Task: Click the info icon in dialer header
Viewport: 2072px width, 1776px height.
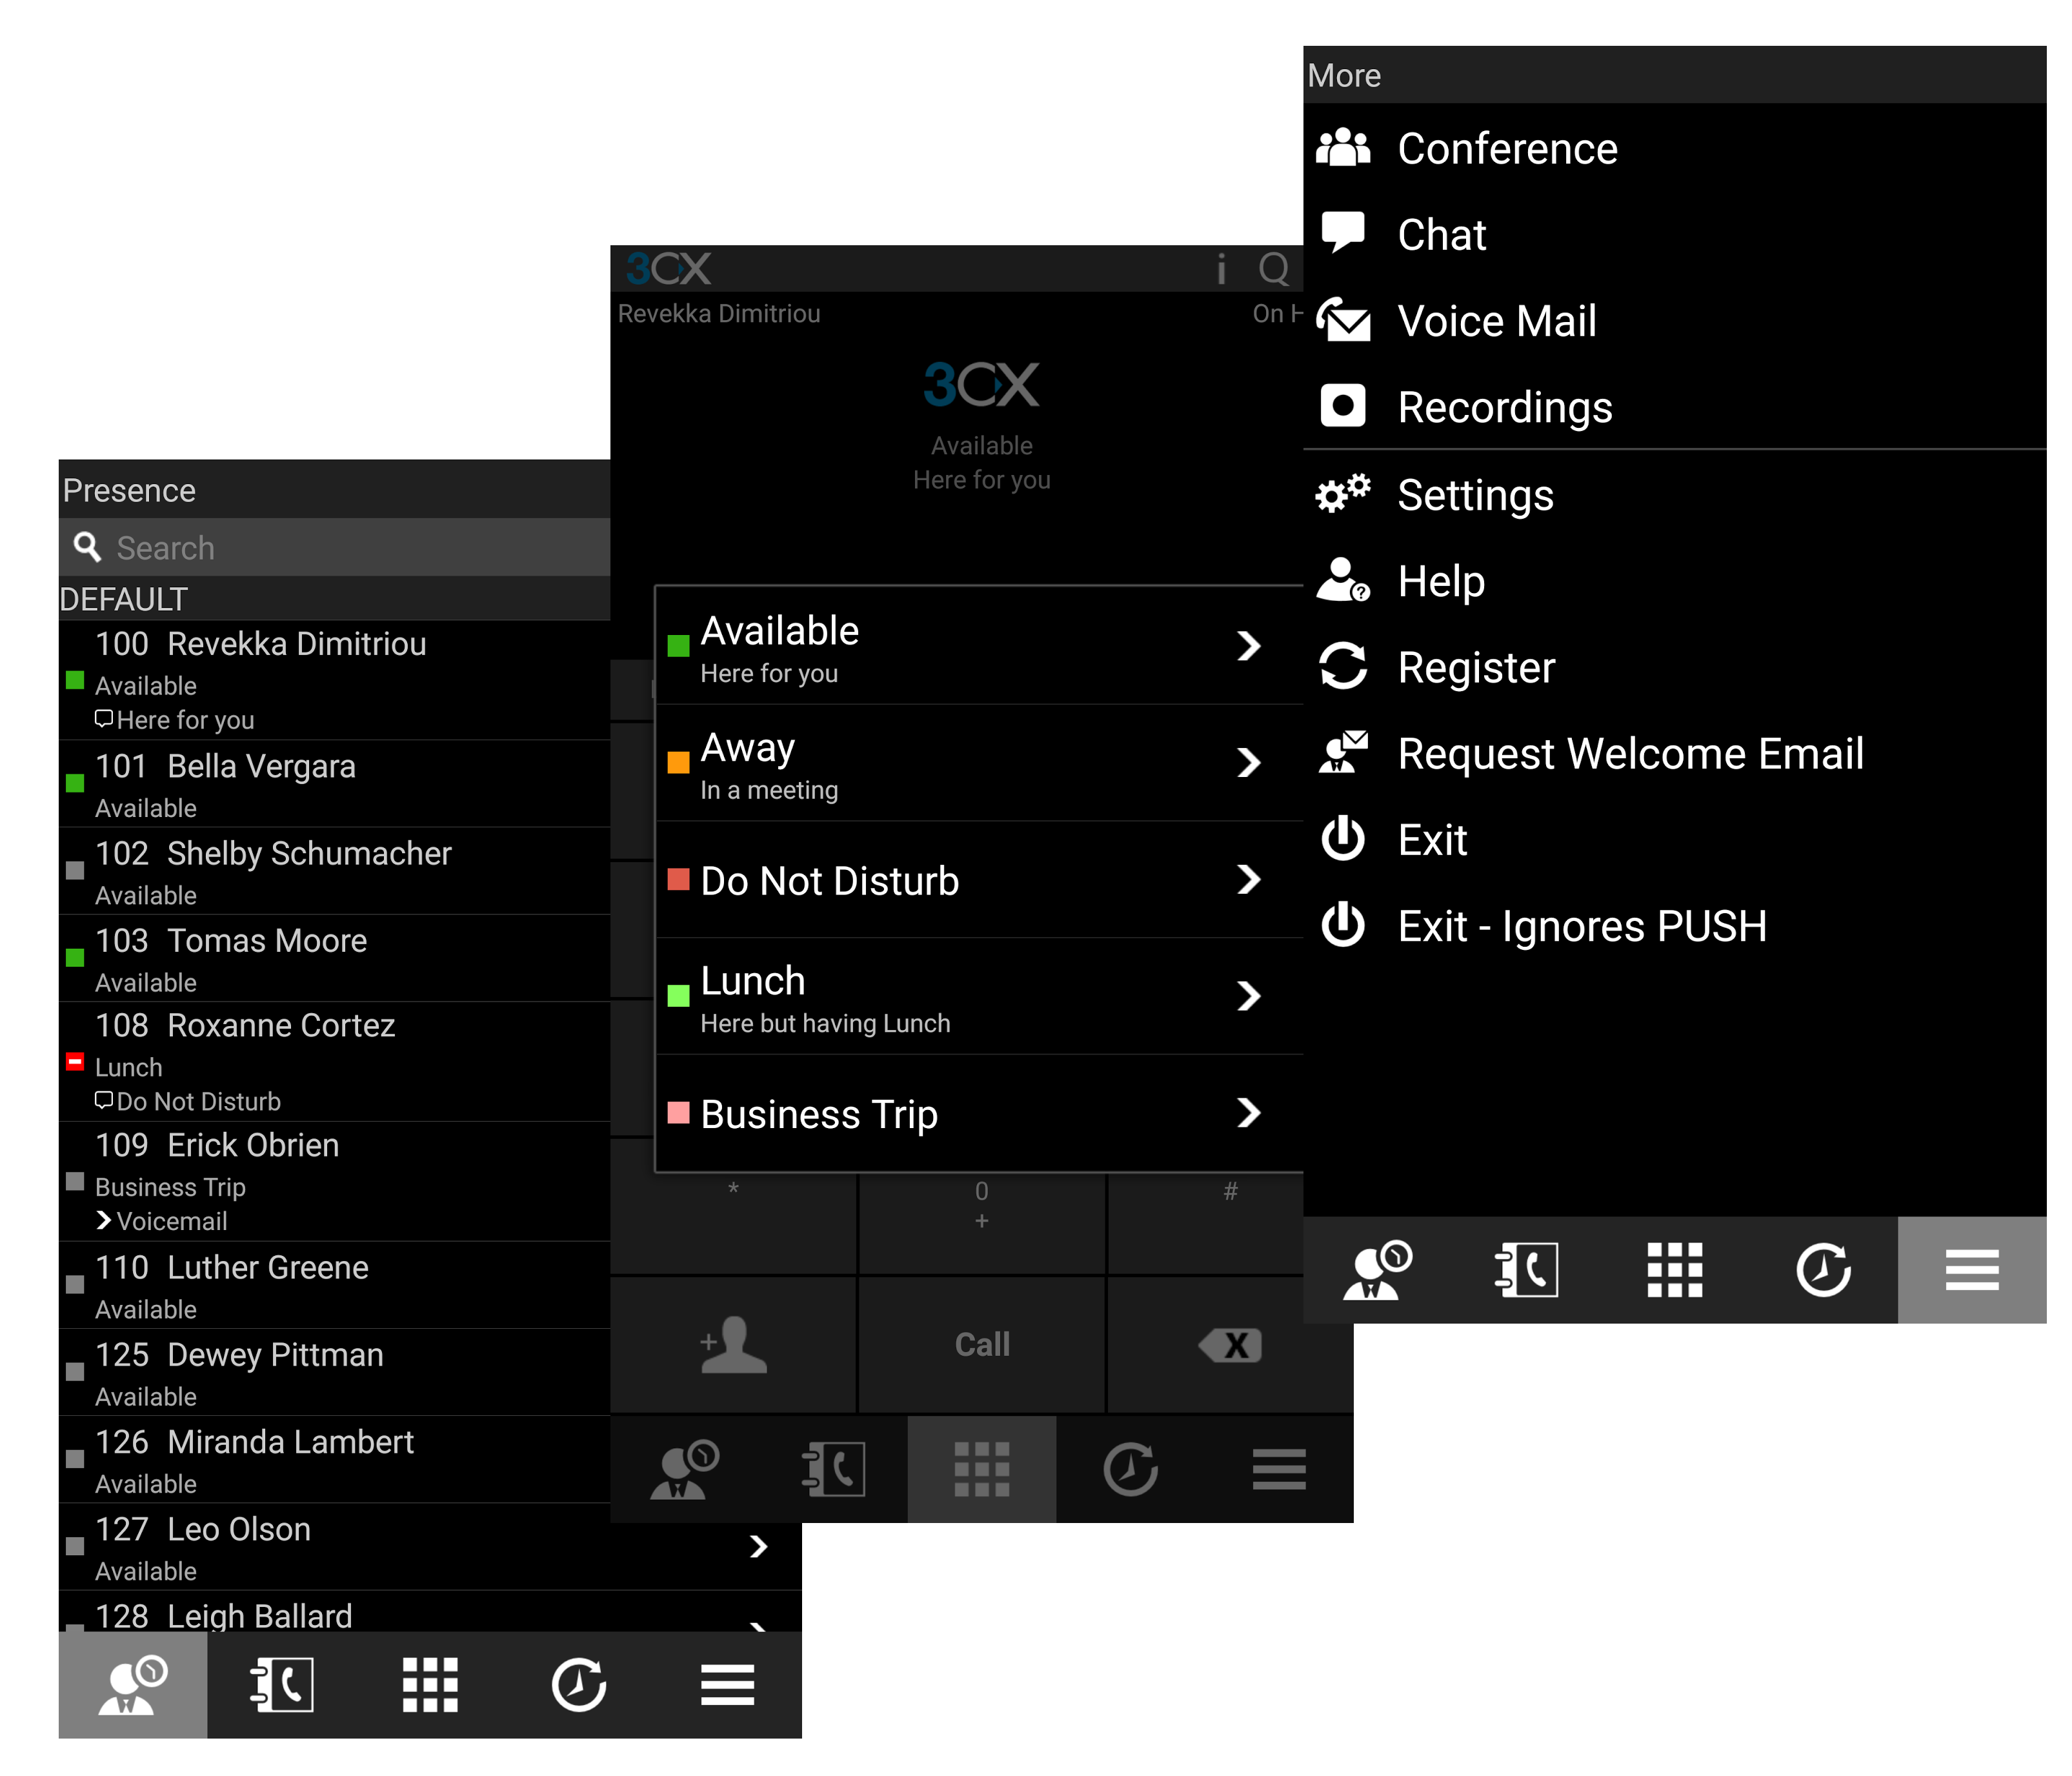Action: pyautogui.click(x=1220, y=268)
